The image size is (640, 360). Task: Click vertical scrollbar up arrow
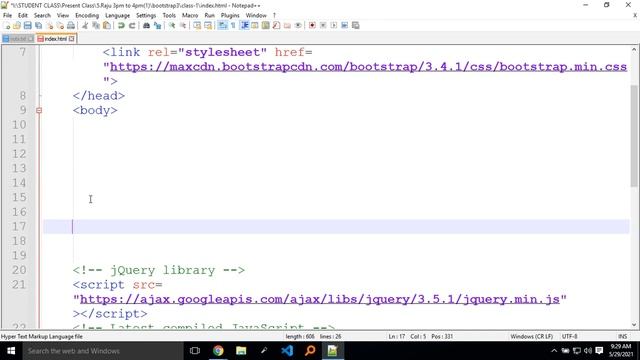tap(634, 49)
